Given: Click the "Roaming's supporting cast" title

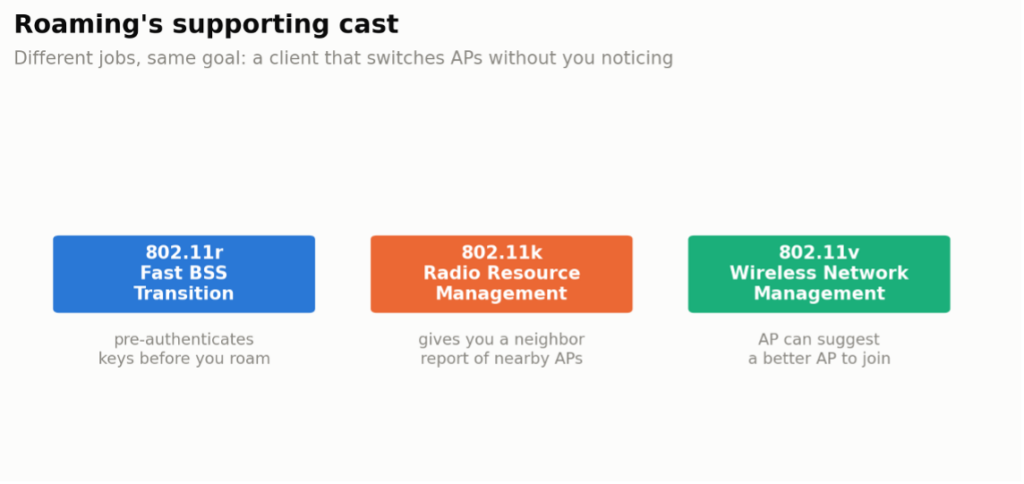Looking at the screenshot, I should [206, 24].
